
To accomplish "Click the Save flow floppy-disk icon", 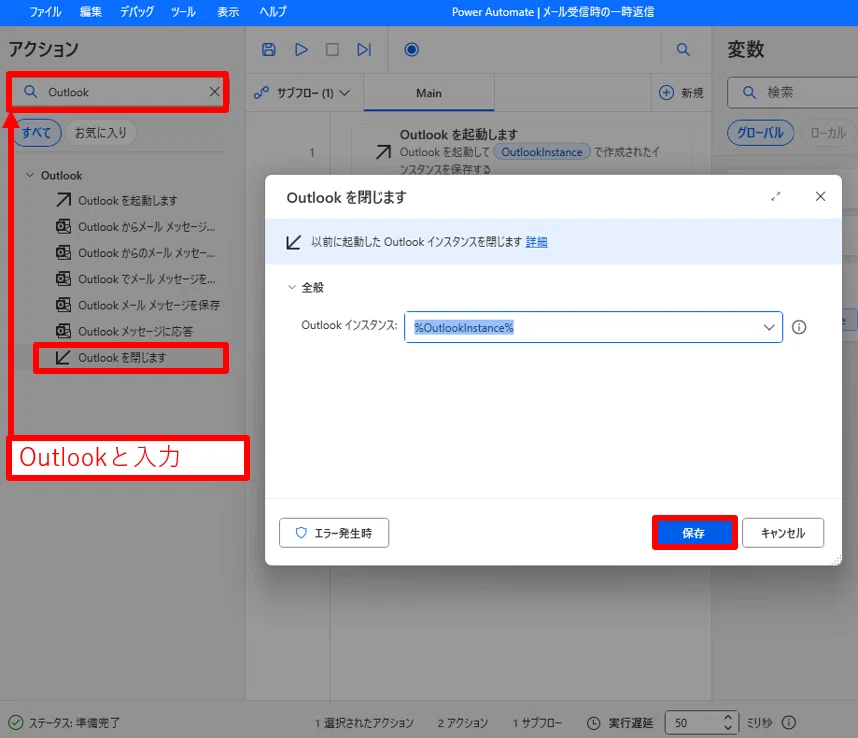I will (269, 50).
